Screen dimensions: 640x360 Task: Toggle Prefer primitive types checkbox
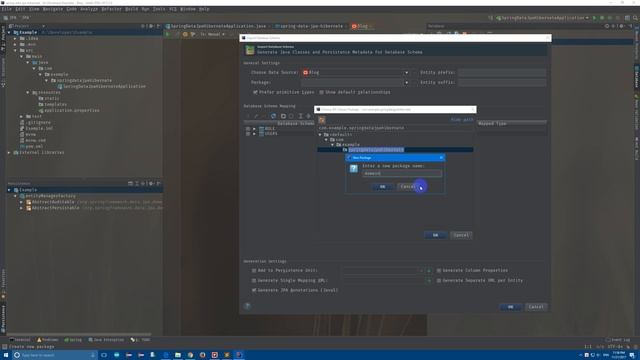click(x=255, y=92)
